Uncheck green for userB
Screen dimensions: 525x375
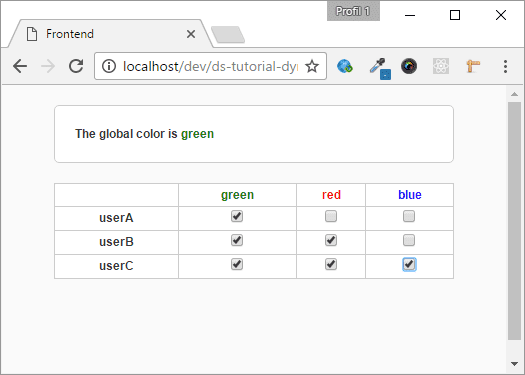click(237, 240)
